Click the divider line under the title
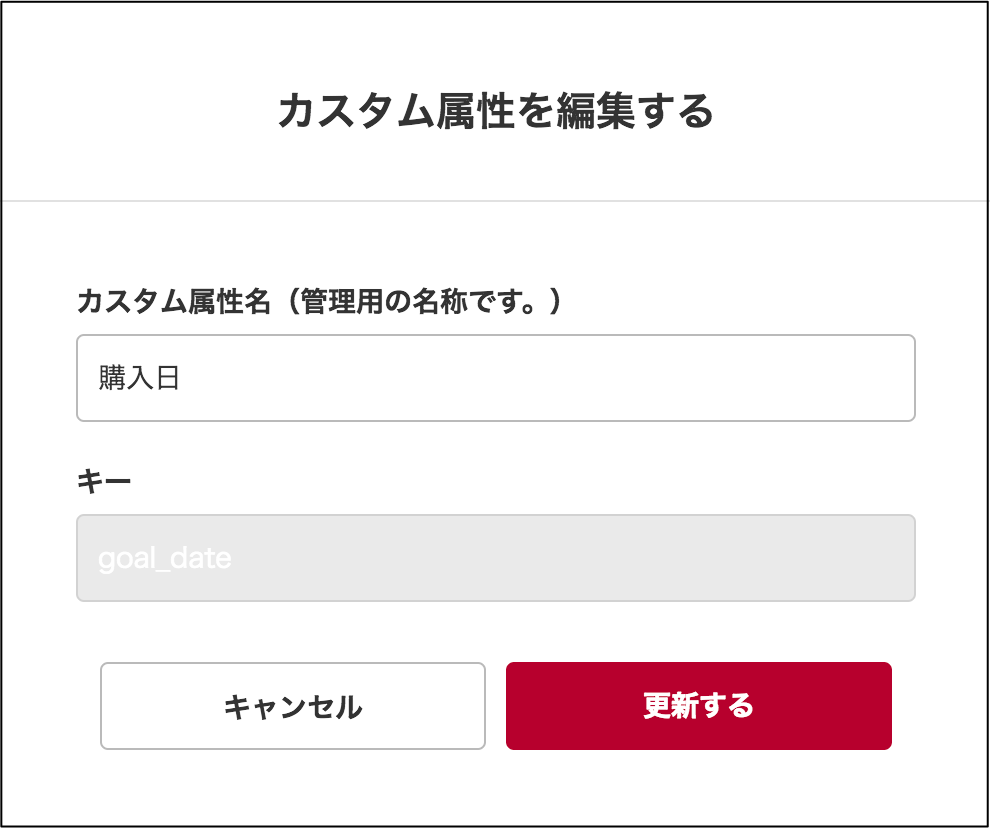This screenshot has width=990, height=828. click(495, 201)
